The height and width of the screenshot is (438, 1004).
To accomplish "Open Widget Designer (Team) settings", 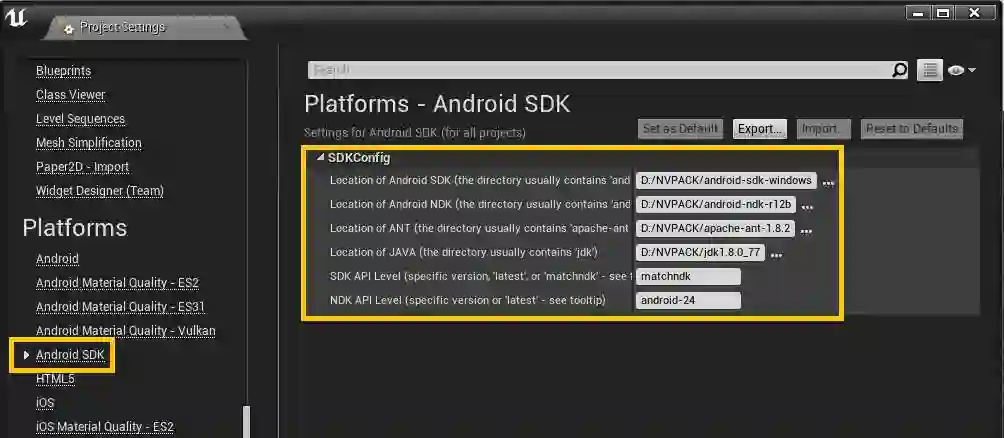I will click(x=99, y=191).
